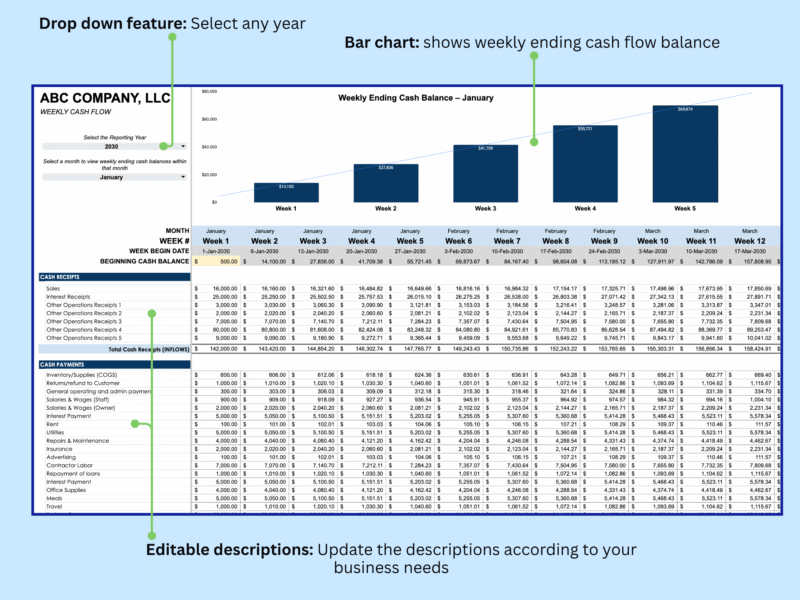Select the Other Operations Receipts 1 label
The image size is (800, 600).
pyautogui.click(x=84, y=305)
